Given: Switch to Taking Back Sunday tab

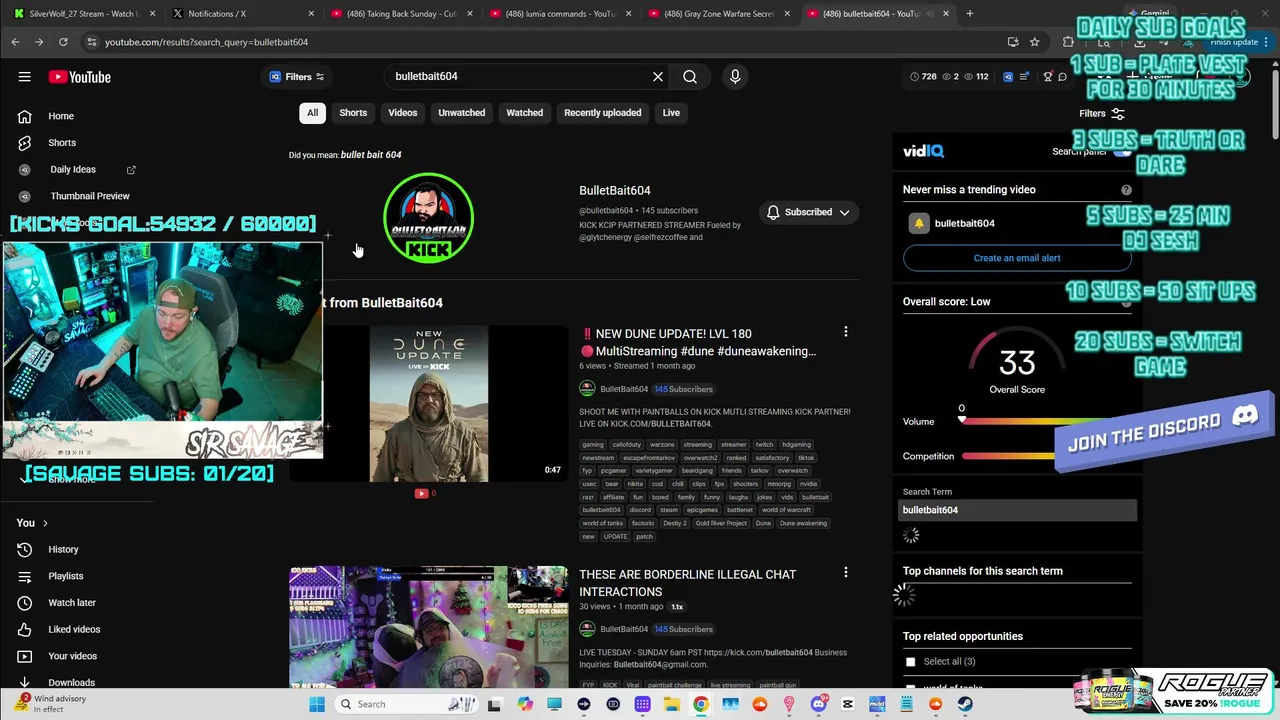Looking at the screenshot, I should pyautogui.click(x=401, y=14).
